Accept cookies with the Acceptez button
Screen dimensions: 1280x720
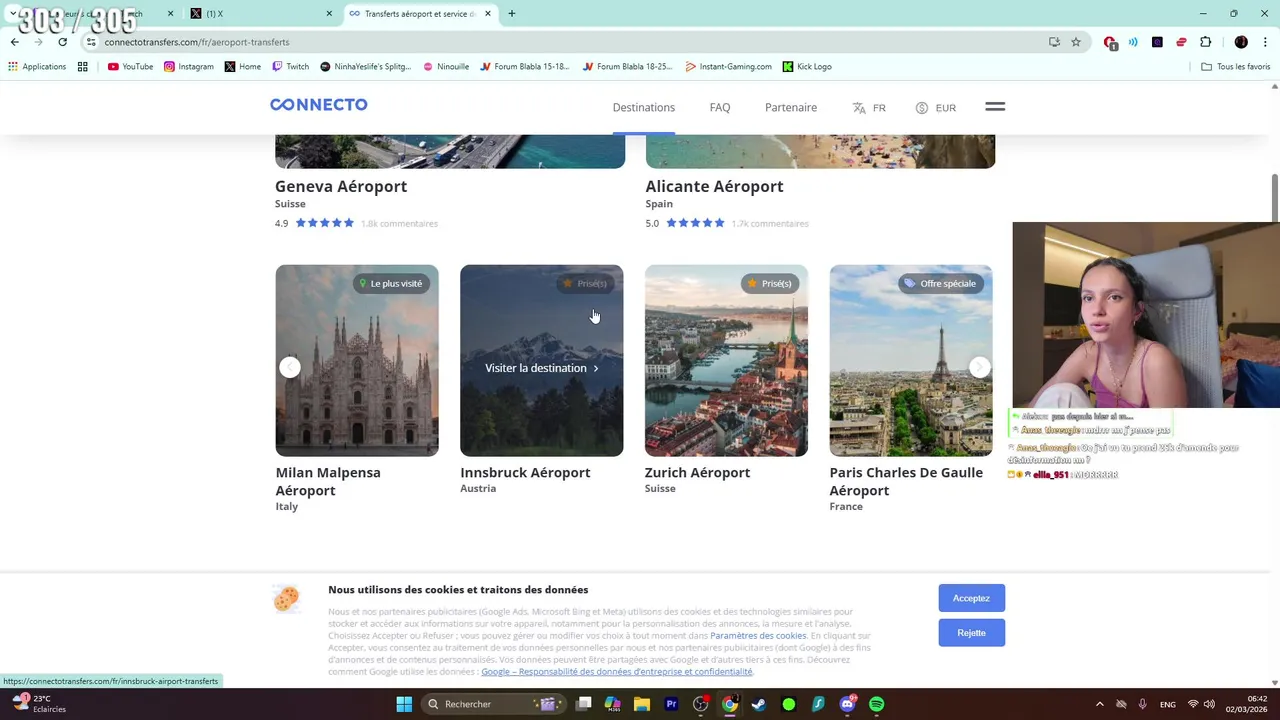971,598
